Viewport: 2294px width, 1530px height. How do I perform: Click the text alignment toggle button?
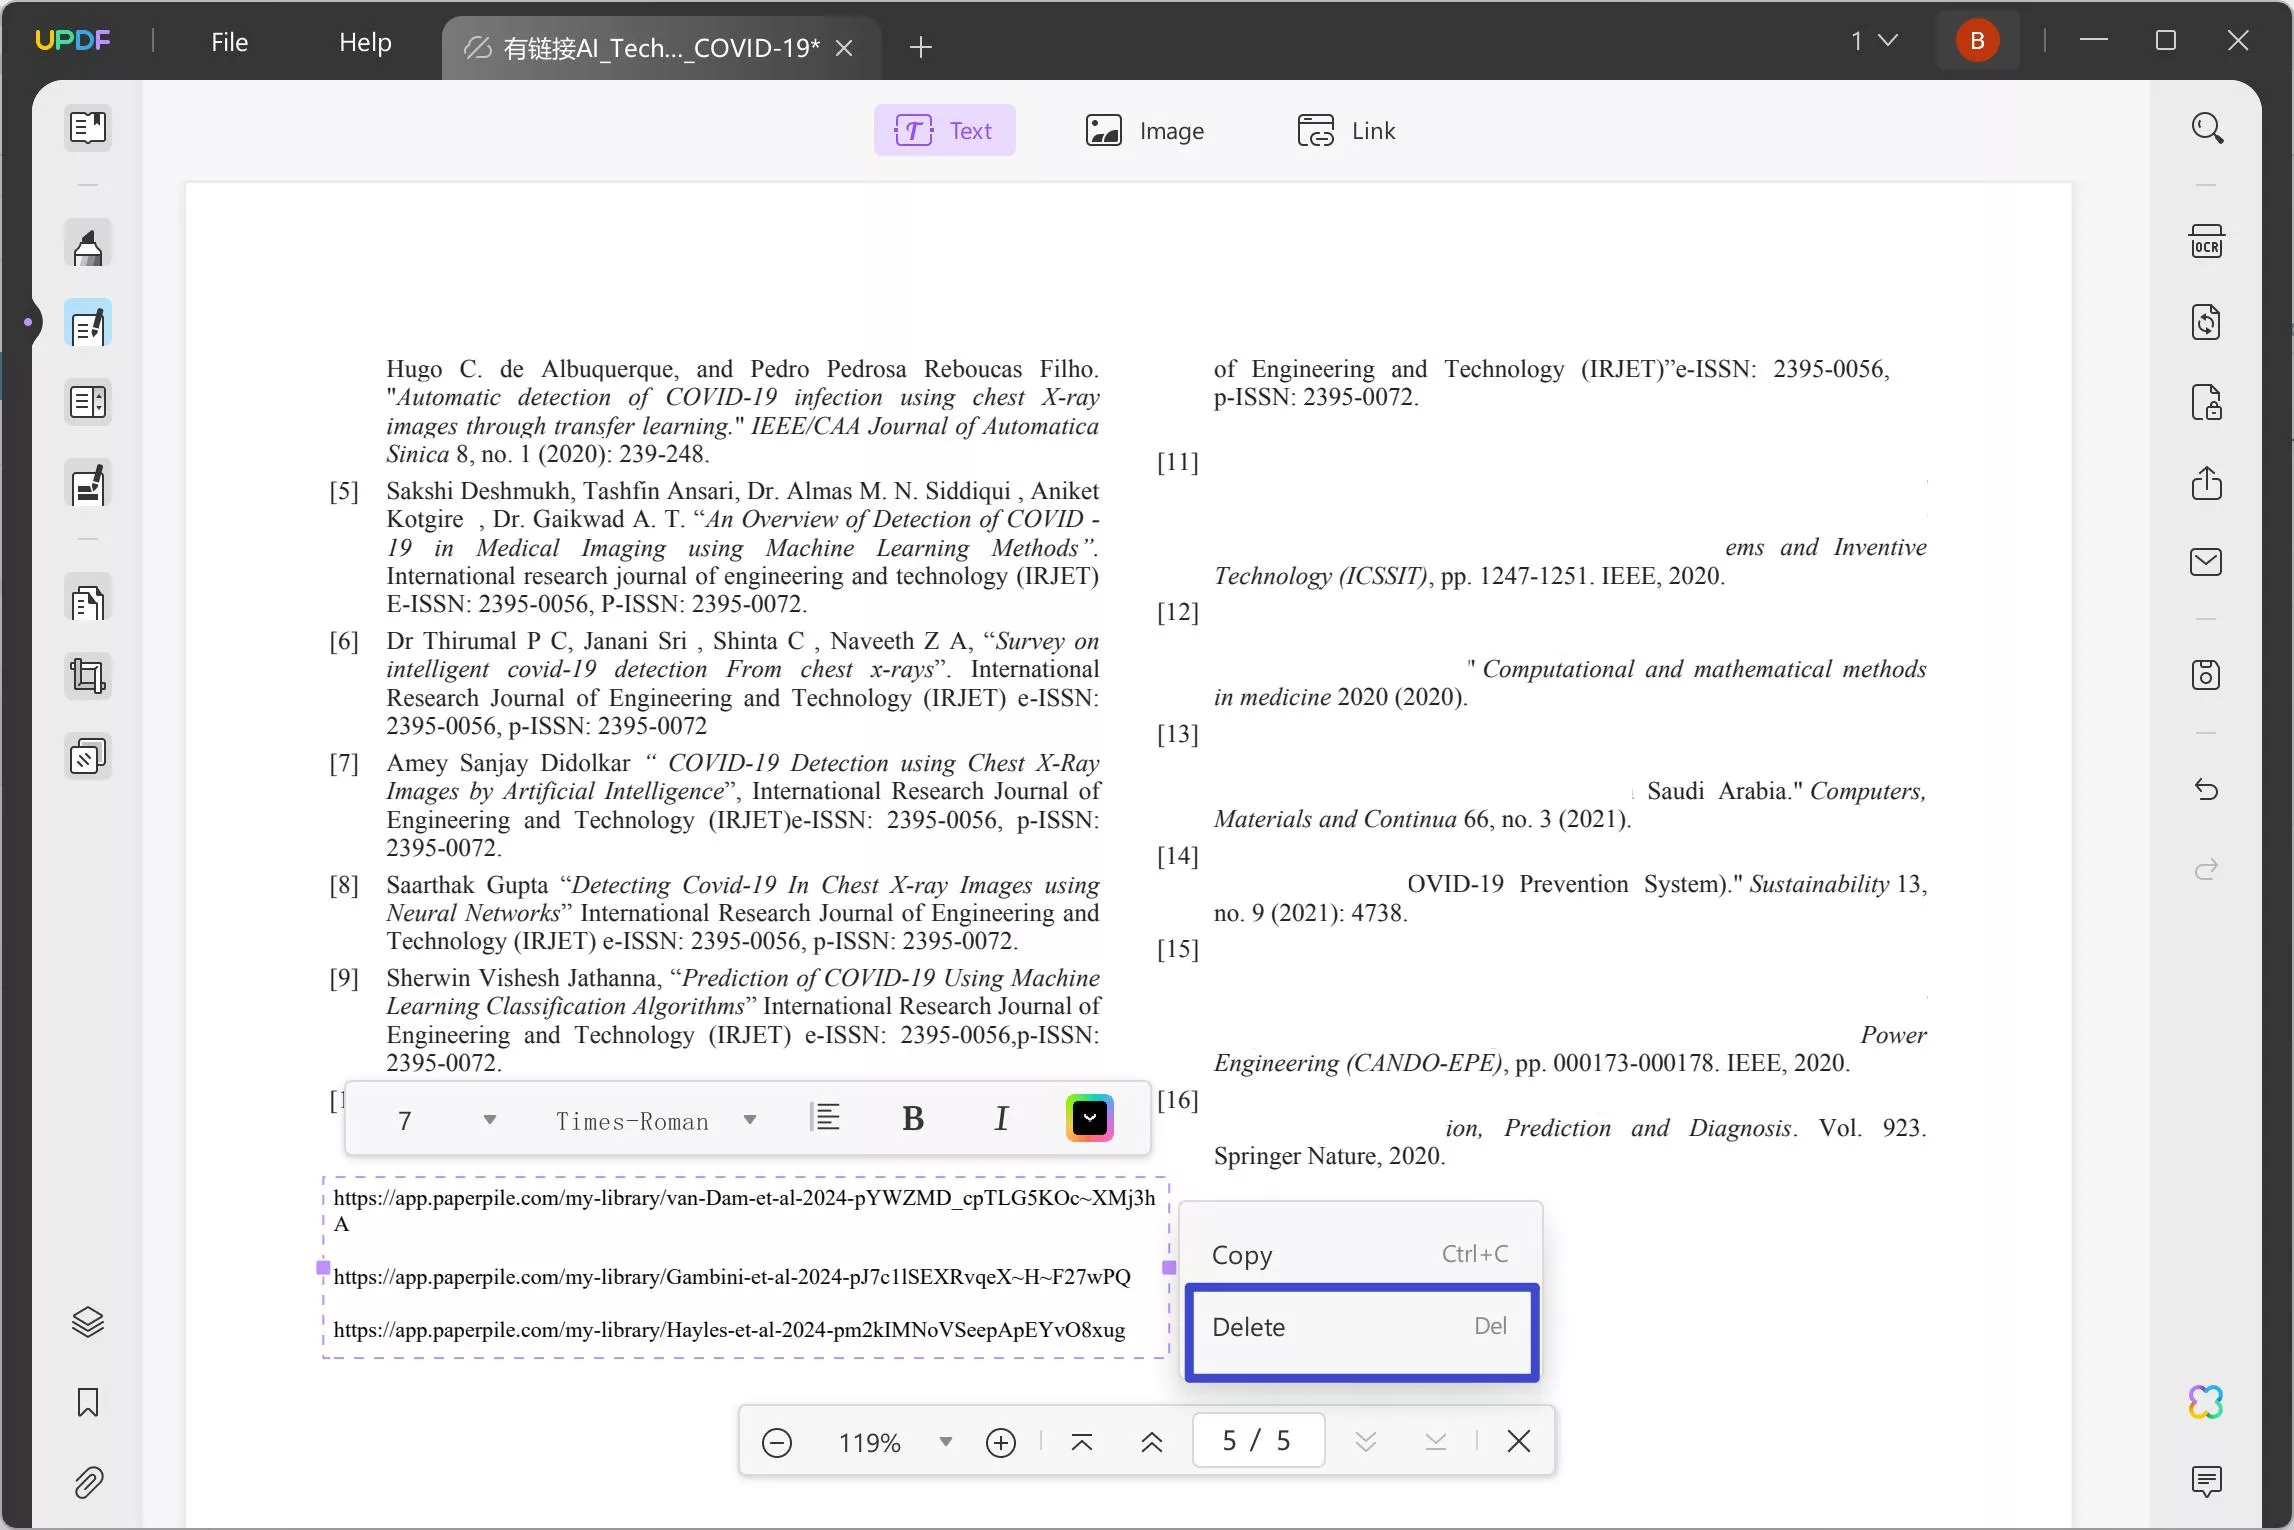826,1120
